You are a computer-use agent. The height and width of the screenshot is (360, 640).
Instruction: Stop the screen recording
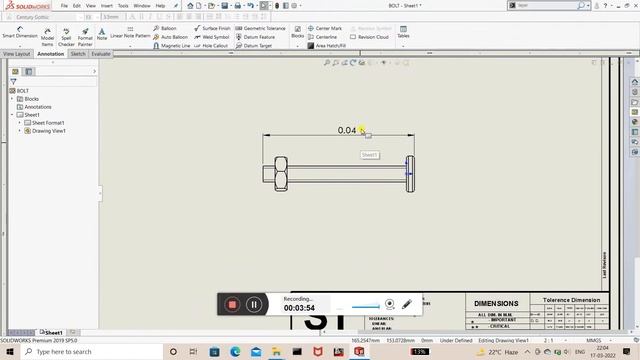coord(232,304)
